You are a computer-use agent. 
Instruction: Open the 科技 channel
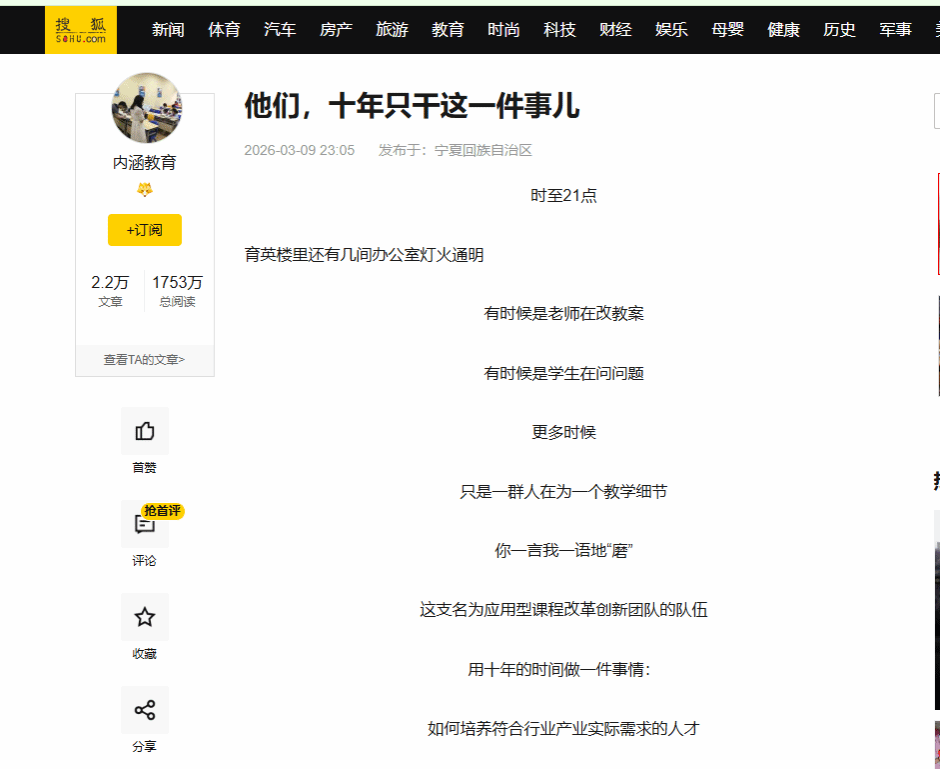pos(560,30)
